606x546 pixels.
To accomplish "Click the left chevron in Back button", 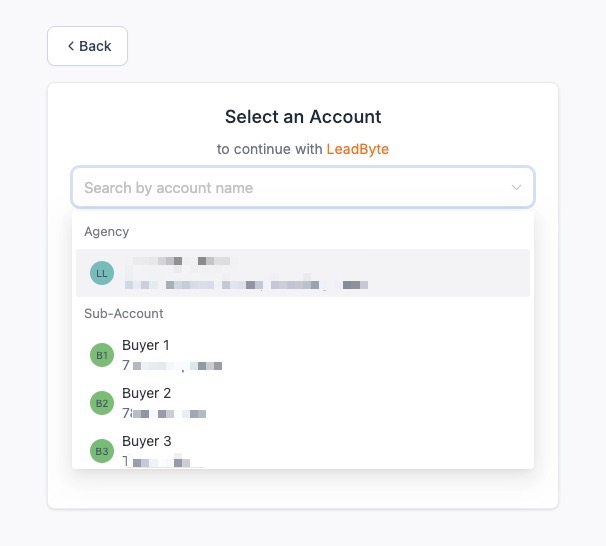I will [x=71, y=46].
